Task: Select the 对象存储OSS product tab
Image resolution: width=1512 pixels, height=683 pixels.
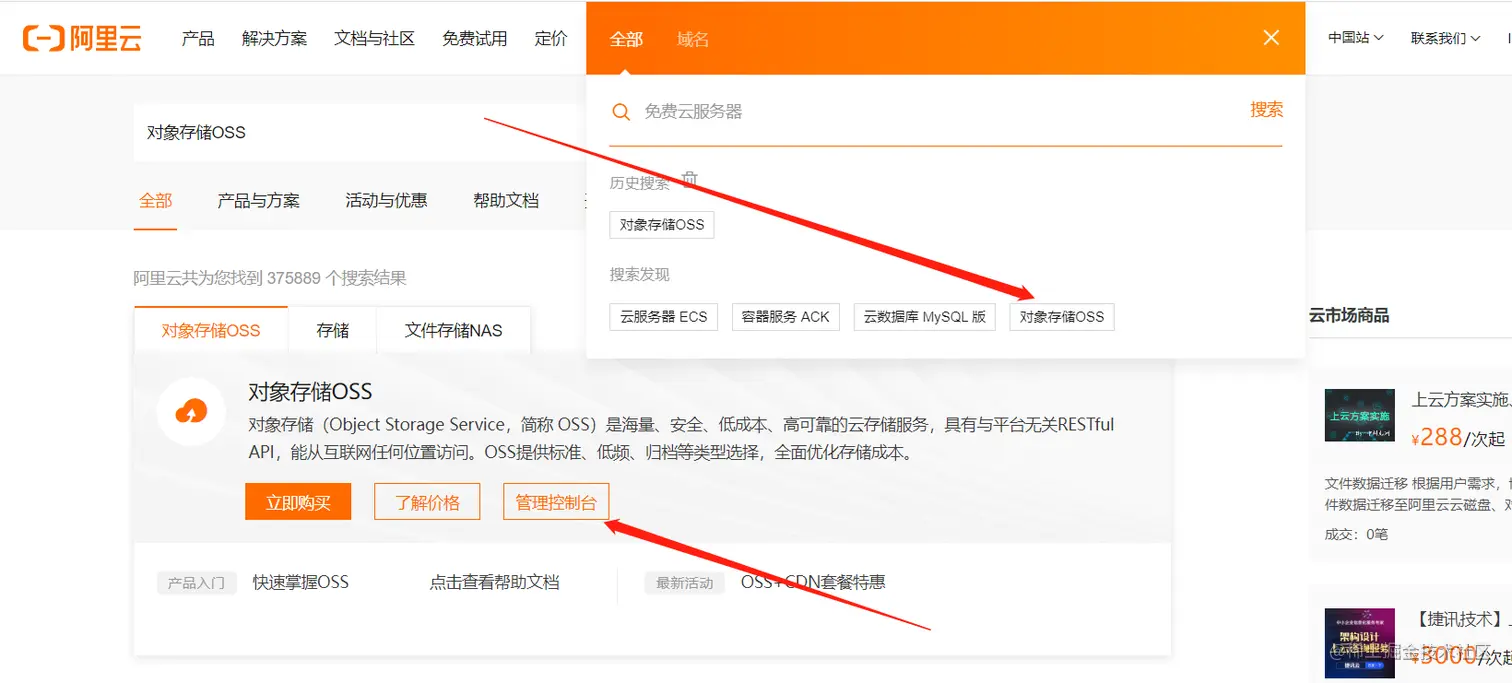Action: point(211,330)
